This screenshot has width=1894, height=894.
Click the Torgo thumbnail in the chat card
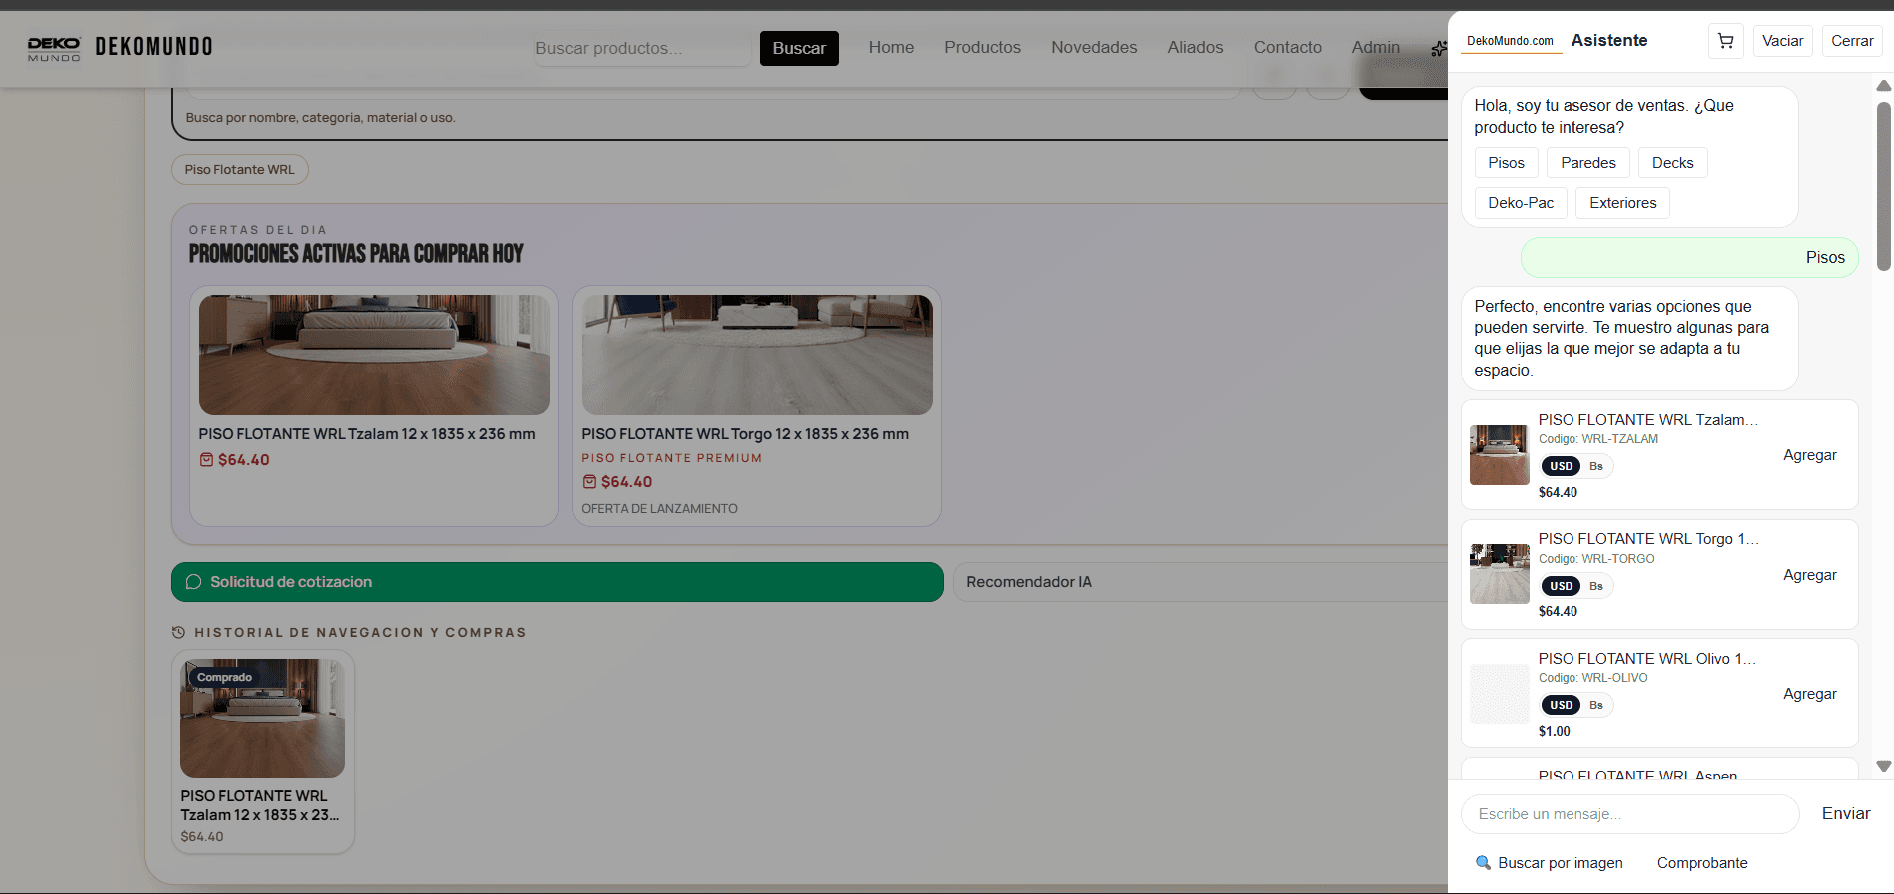[x=1499, y=574]
